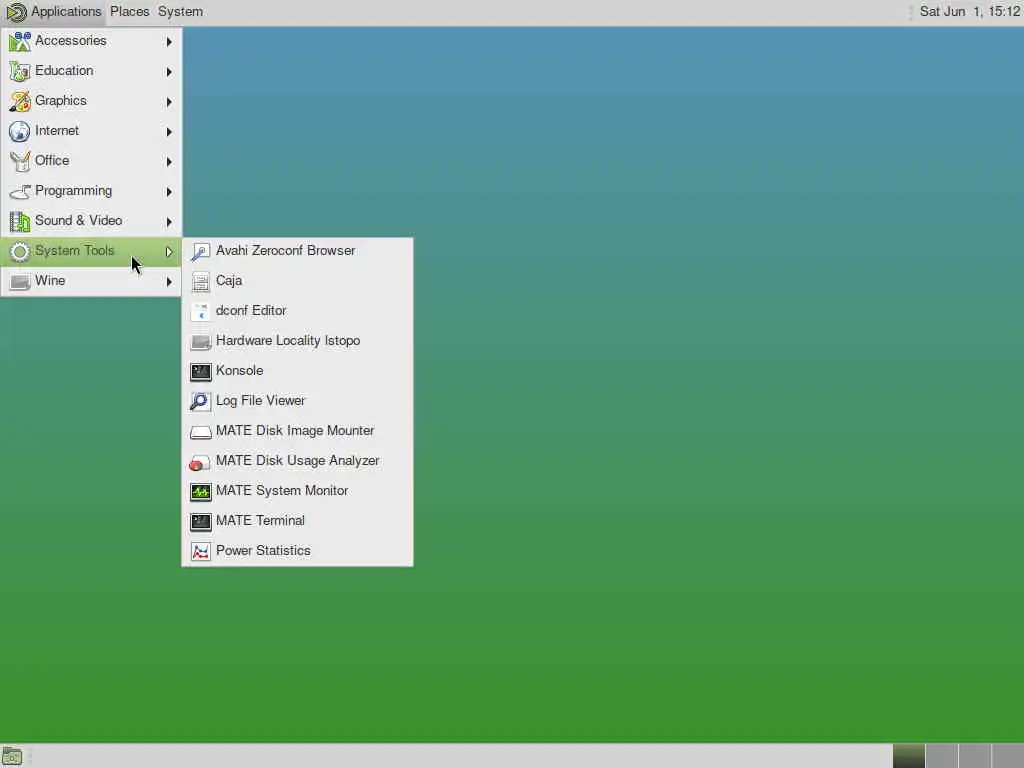The image size is (1024, 768).
Task: Click the Accessories category icon
Action: pyautogui.click(x=20, y=41)
